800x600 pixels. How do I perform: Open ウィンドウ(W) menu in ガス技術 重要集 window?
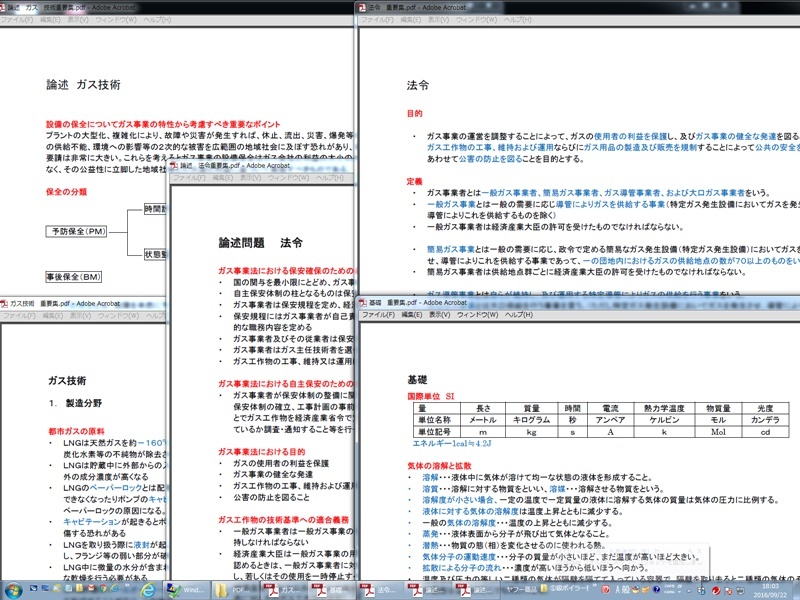tap(118, 315)
